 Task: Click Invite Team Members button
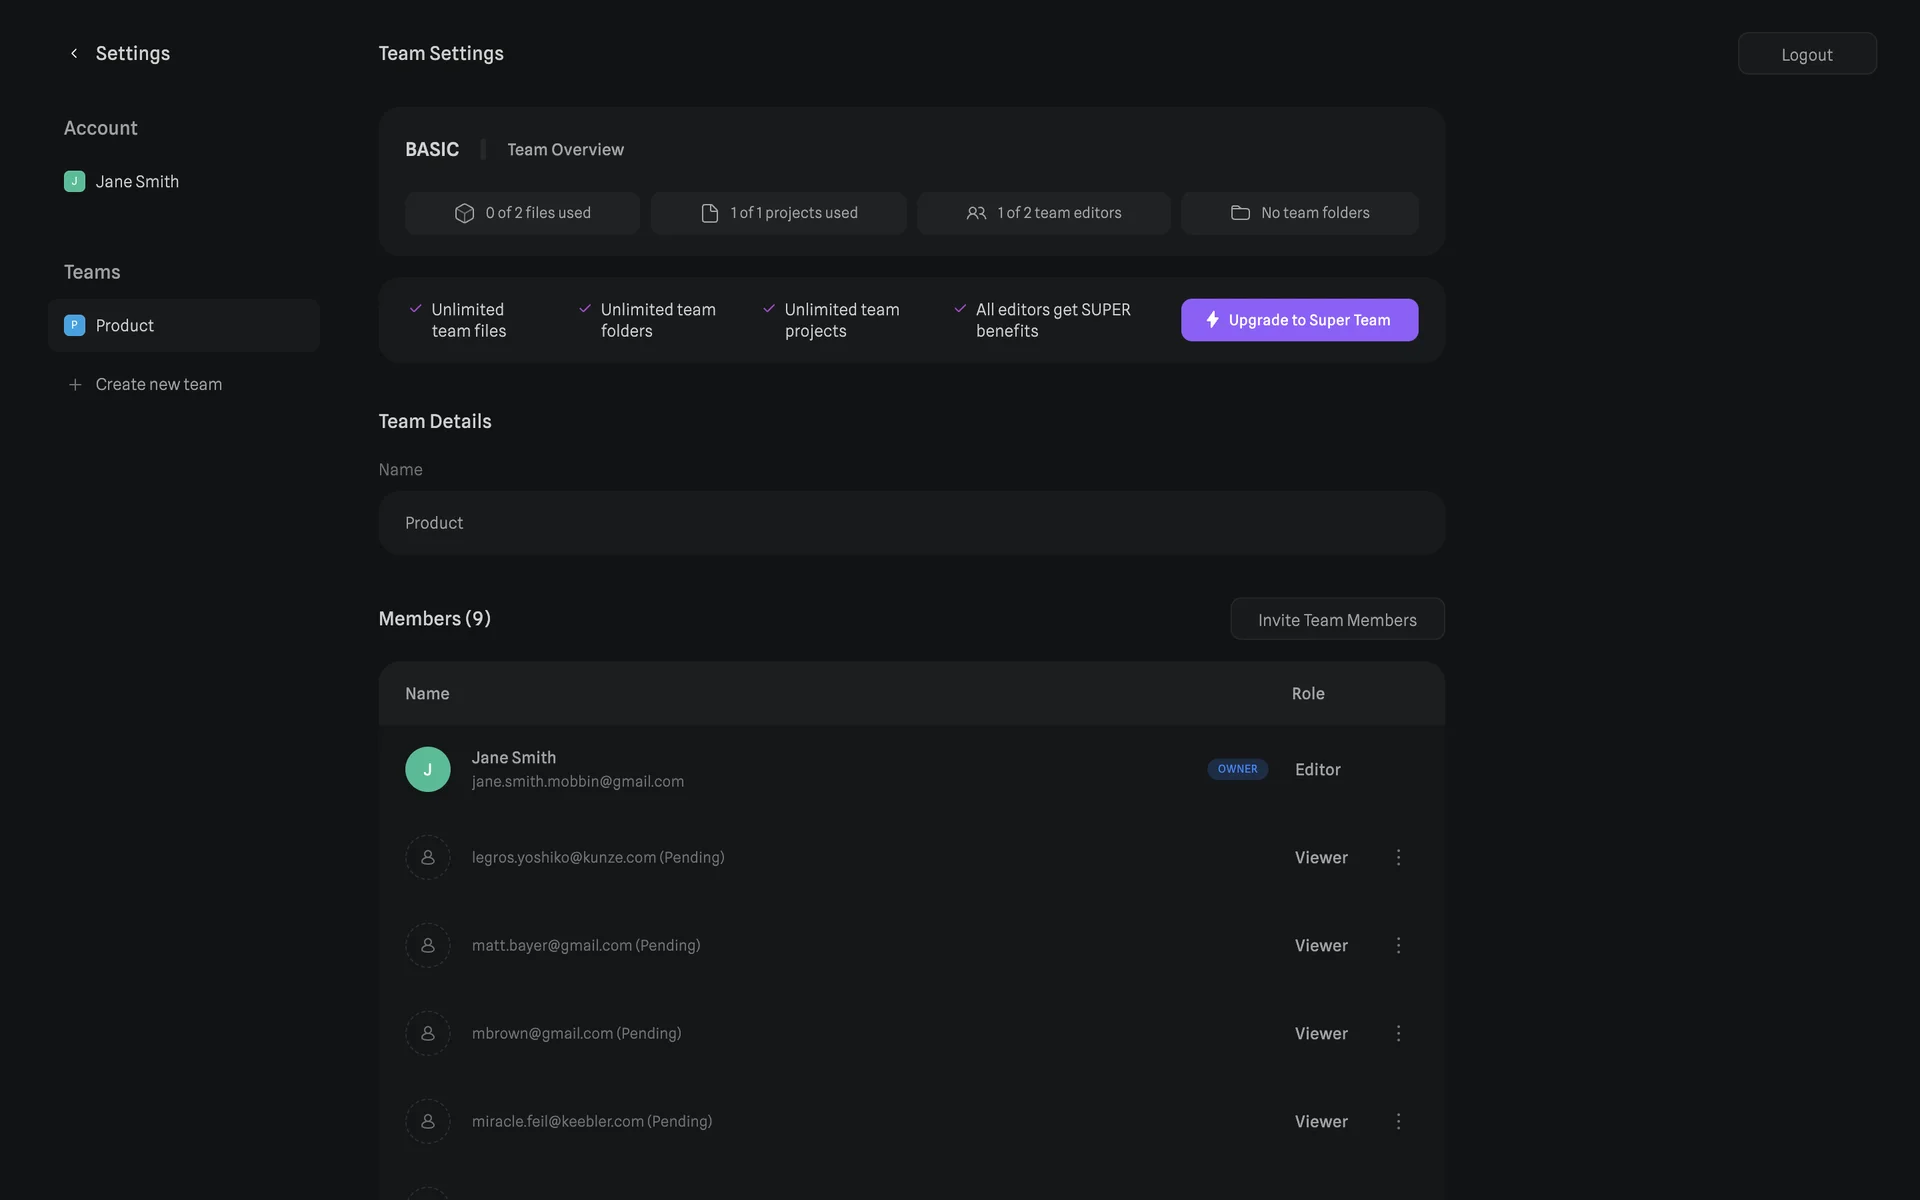1337,619
